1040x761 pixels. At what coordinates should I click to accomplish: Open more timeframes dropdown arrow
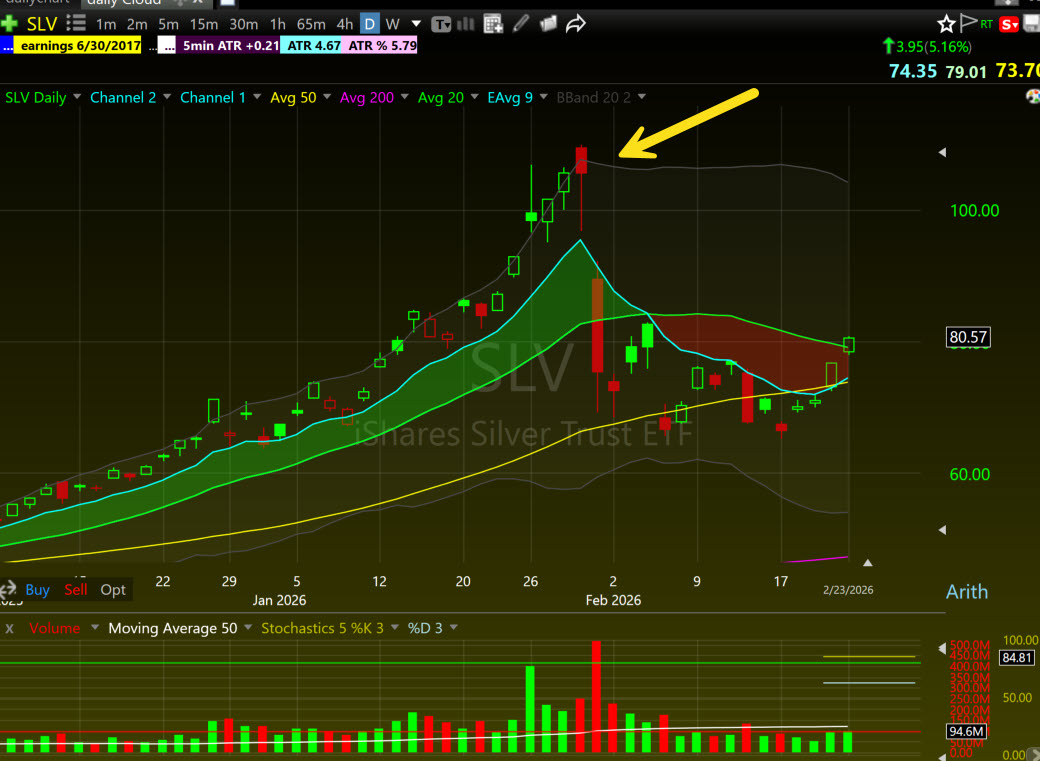(416, 24)
